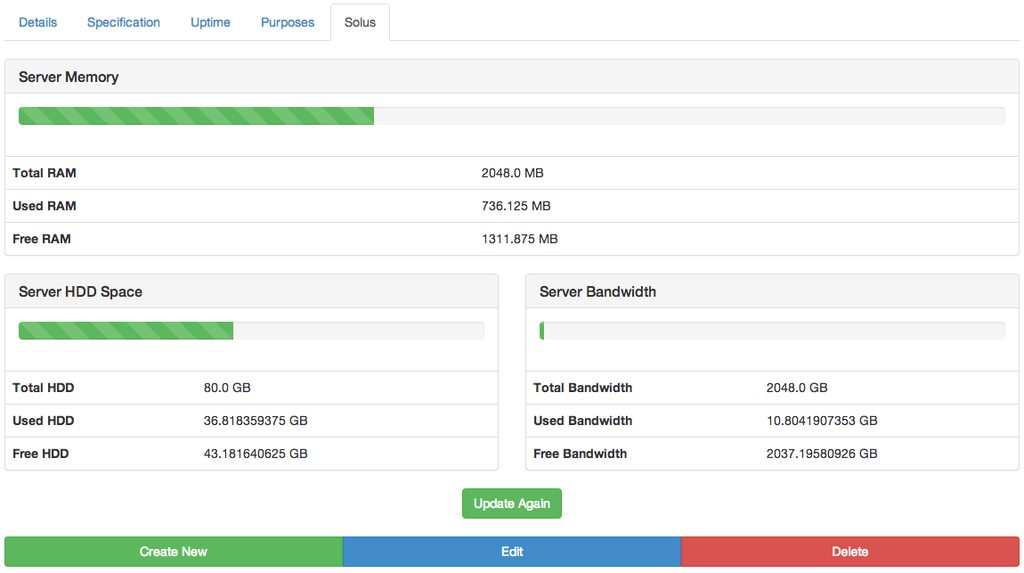Click the Server HDD Space panel heading

point(80,292)
